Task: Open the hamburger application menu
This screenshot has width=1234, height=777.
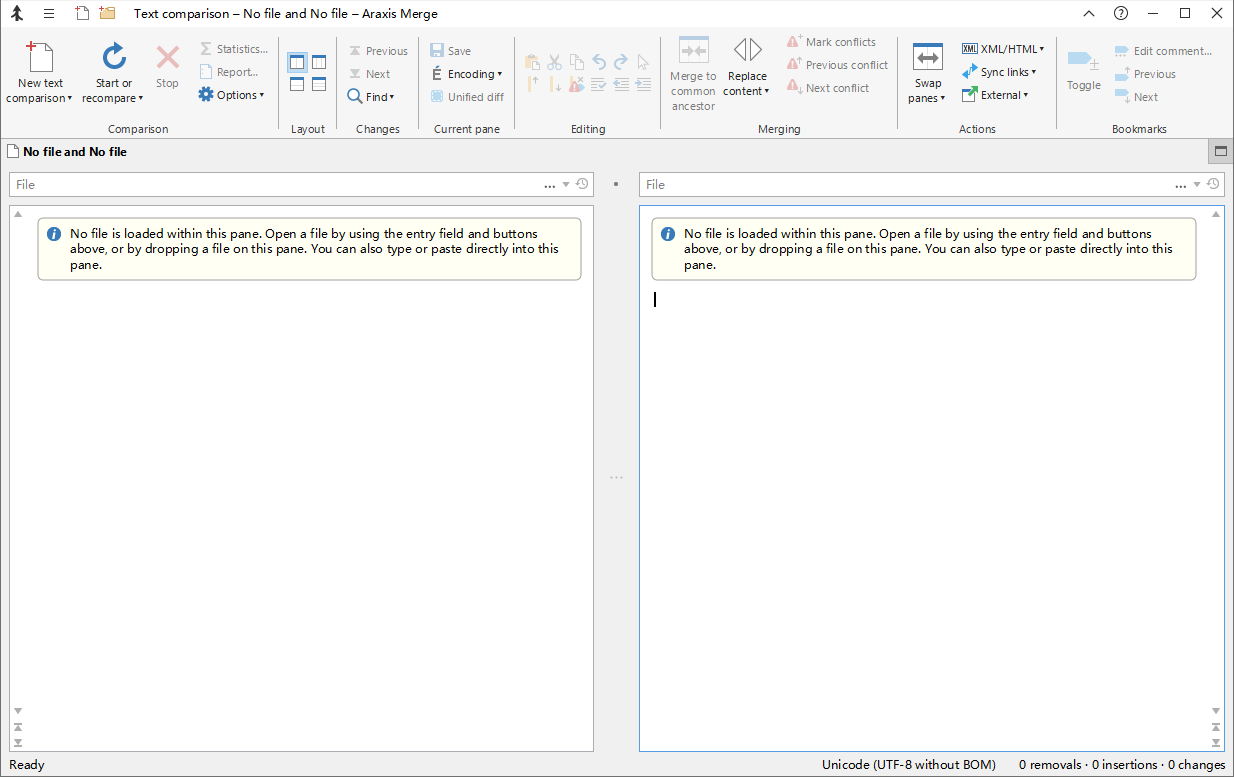Action: click(49, 14)
